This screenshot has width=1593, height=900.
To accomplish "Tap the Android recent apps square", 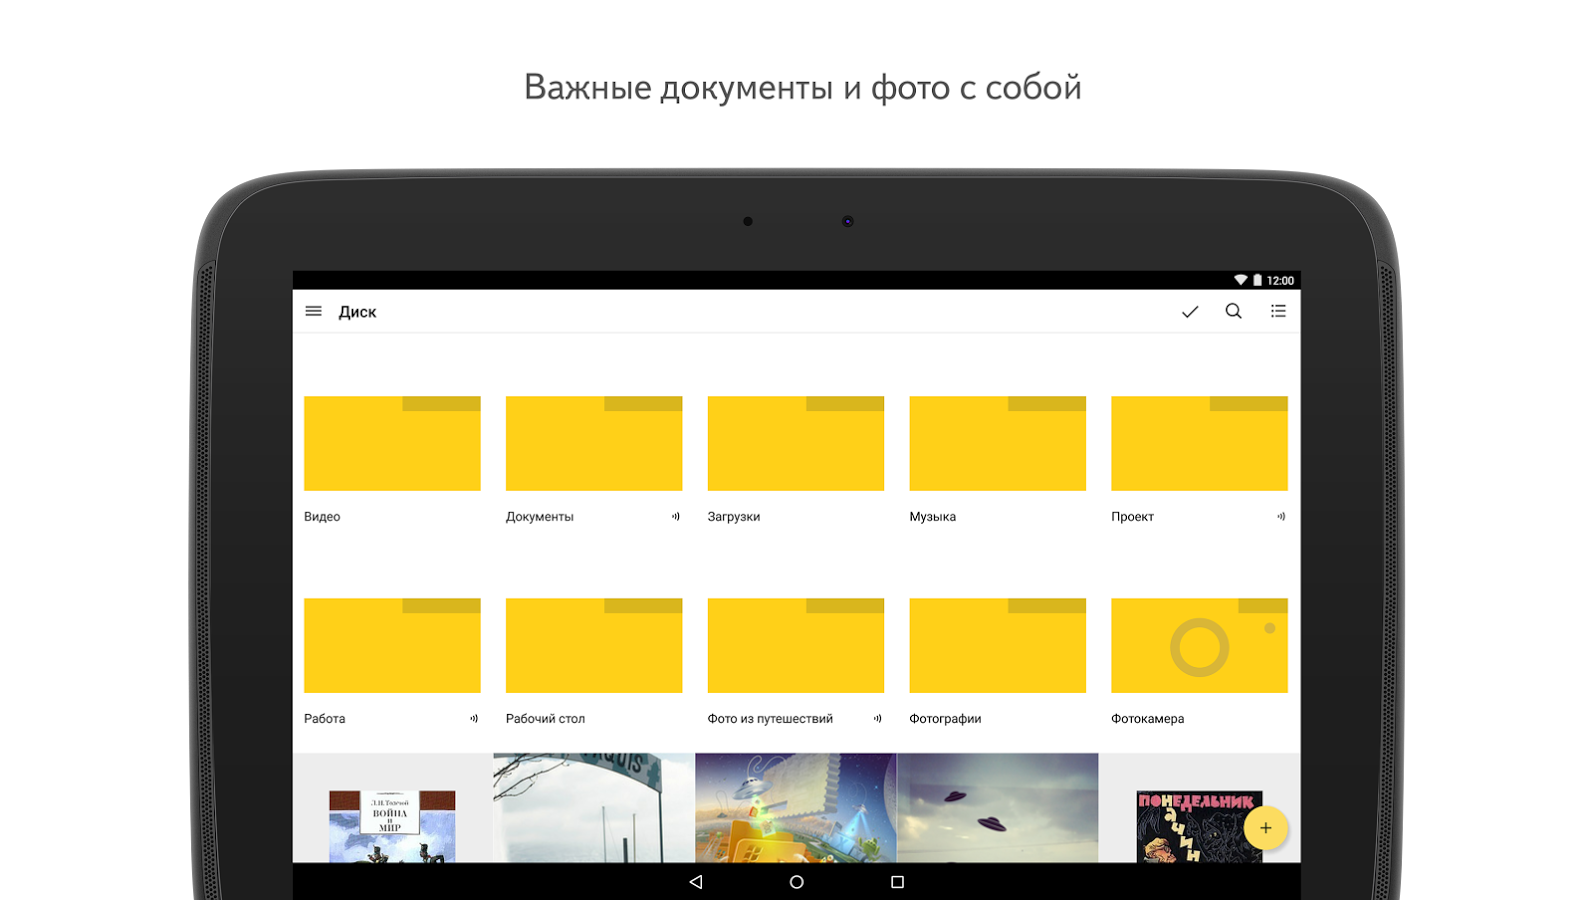I will (x=897, y=882).
